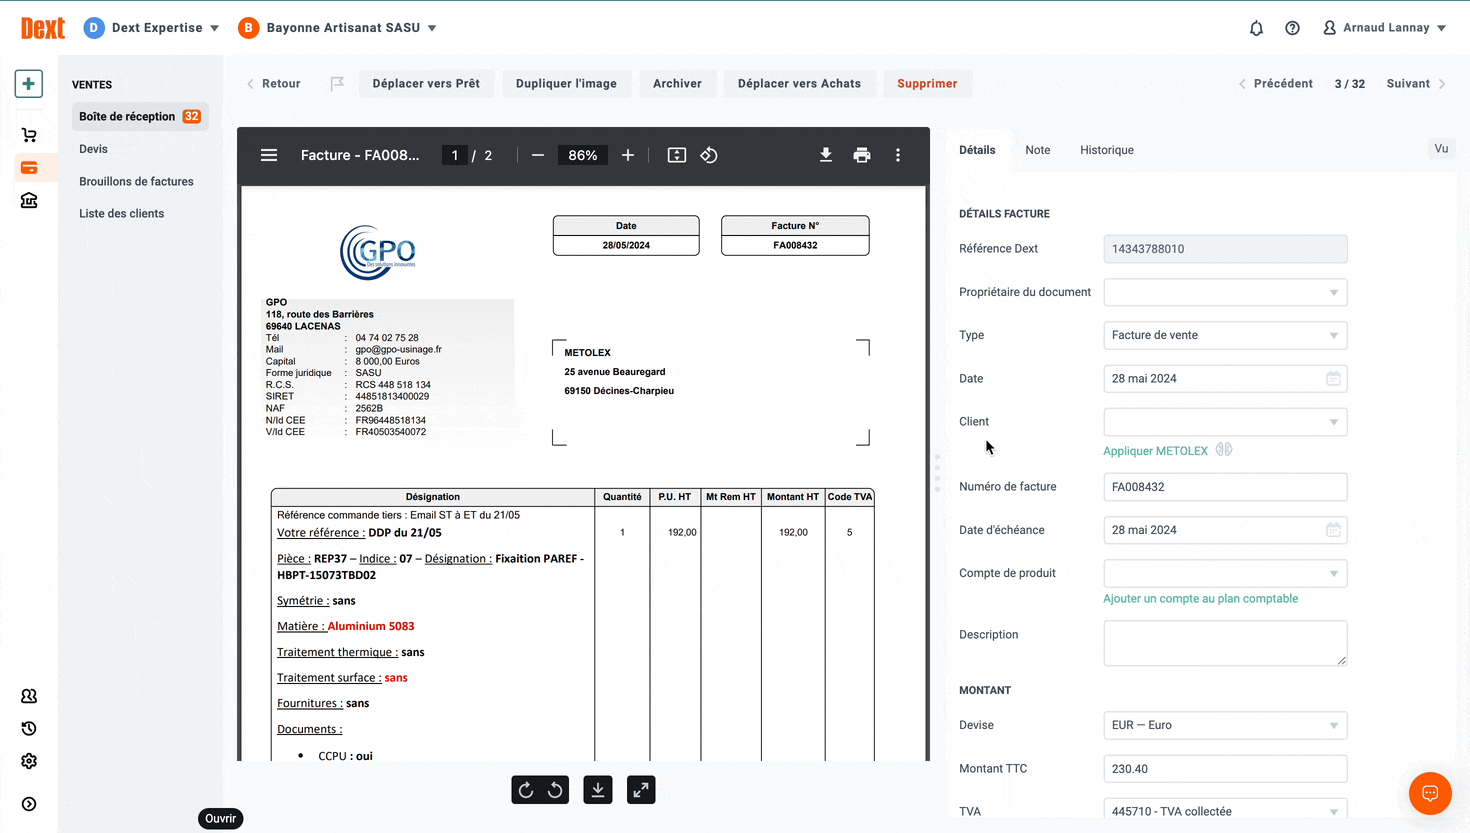Open the sales card icon in sidebar
Viewport: 1470px width, 833px height.
29,168
